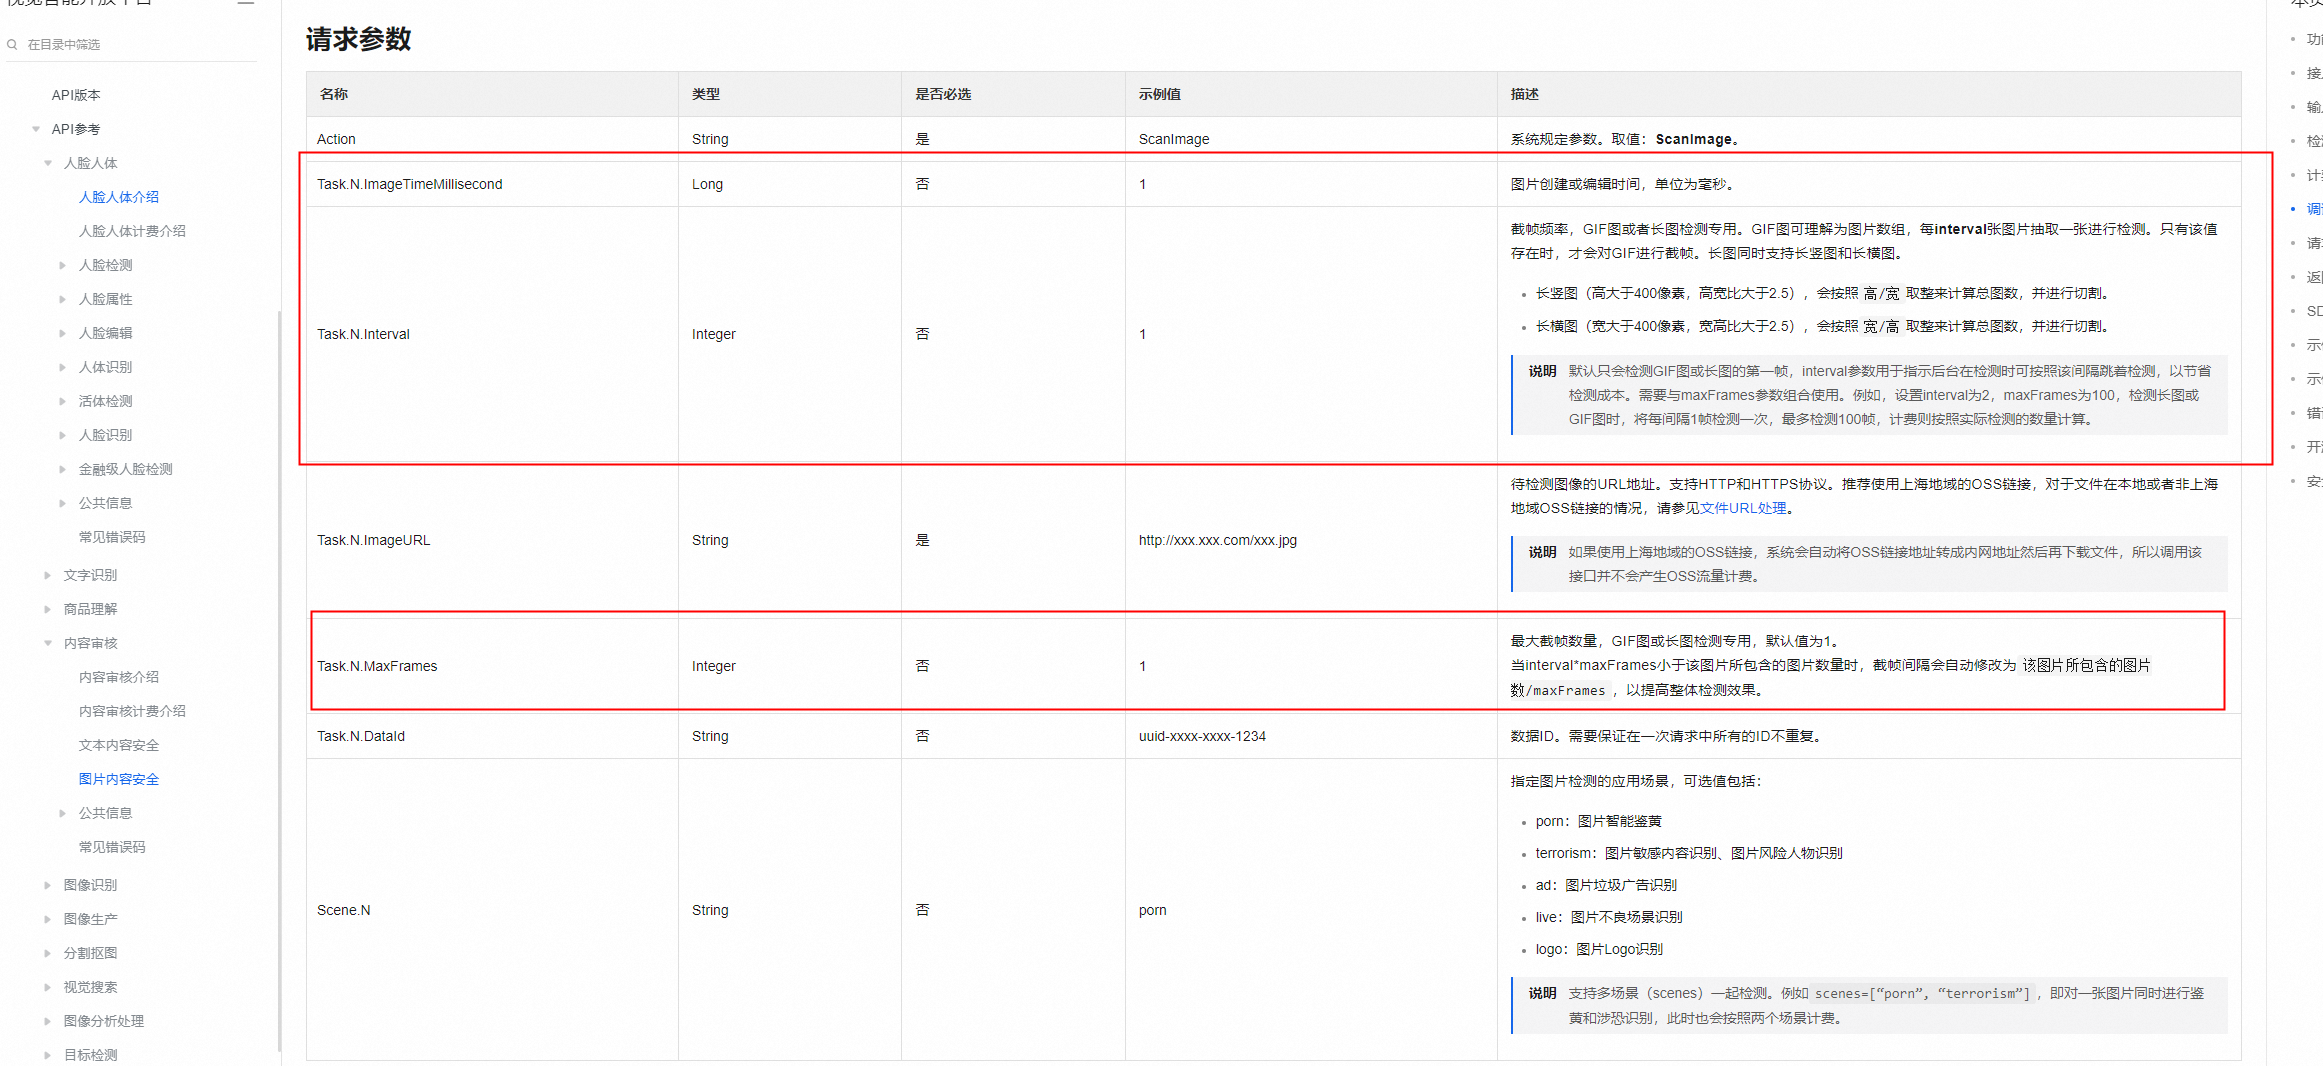This screenshot has width=2323, height=1066.
Task: Expand the 图像分析处理 category
Action: click(47, 1021)
